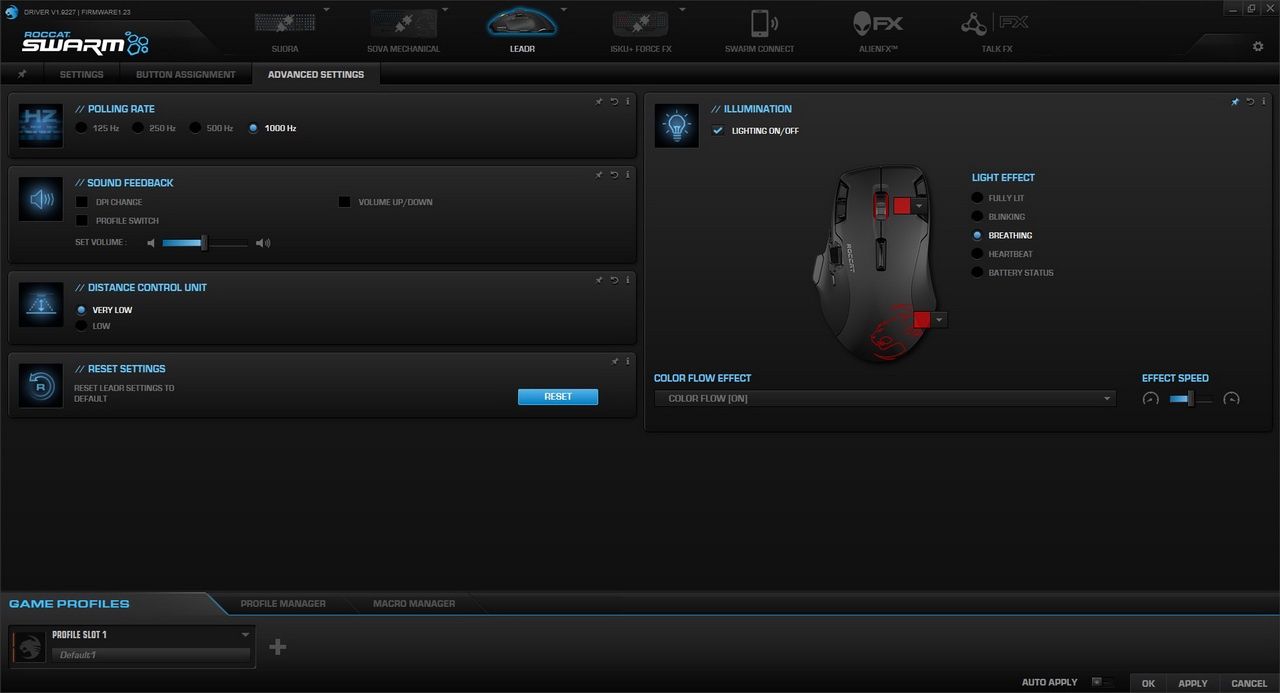The width and height of the screenshot is (1280, 693).
Task: Reset the Polling Rate panel values
Action: tap(614, 101)
